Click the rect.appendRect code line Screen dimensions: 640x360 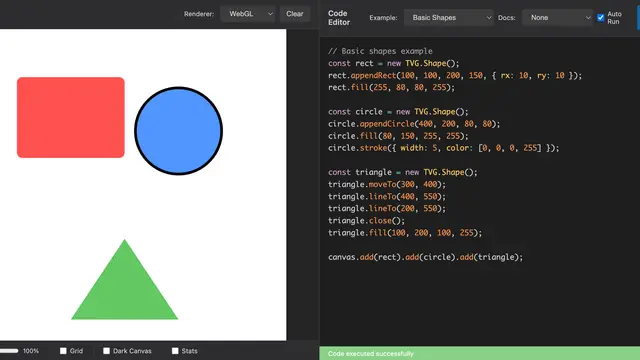point(455,76)
